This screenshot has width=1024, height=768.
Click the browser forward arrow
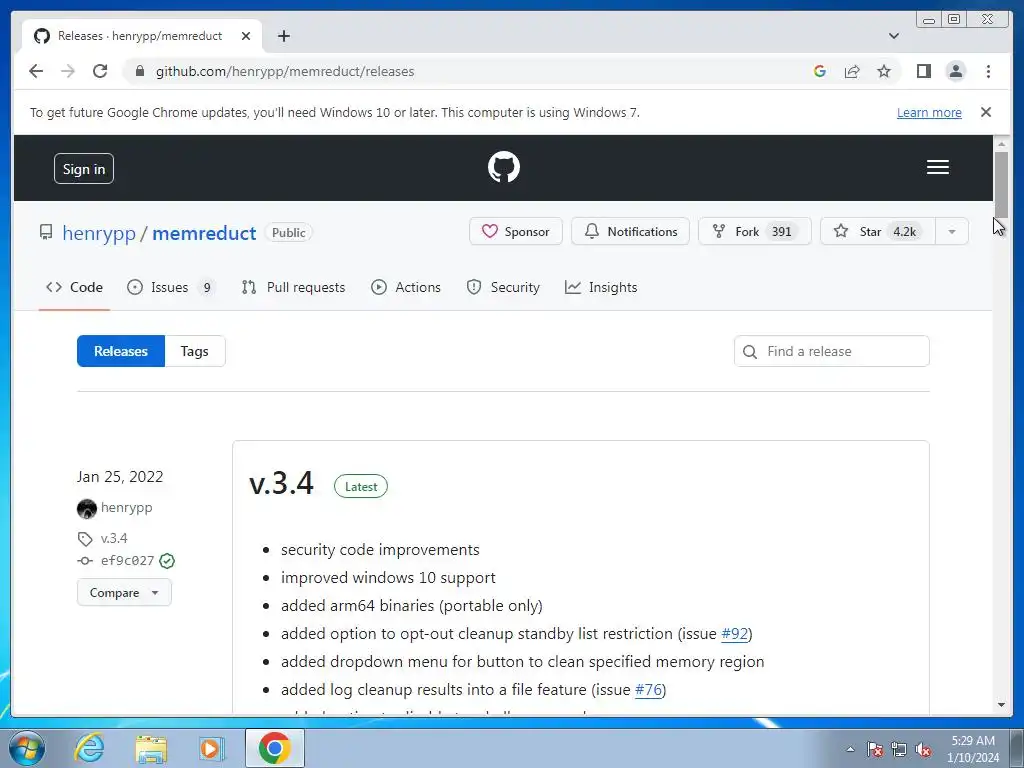tap(68, 71)
